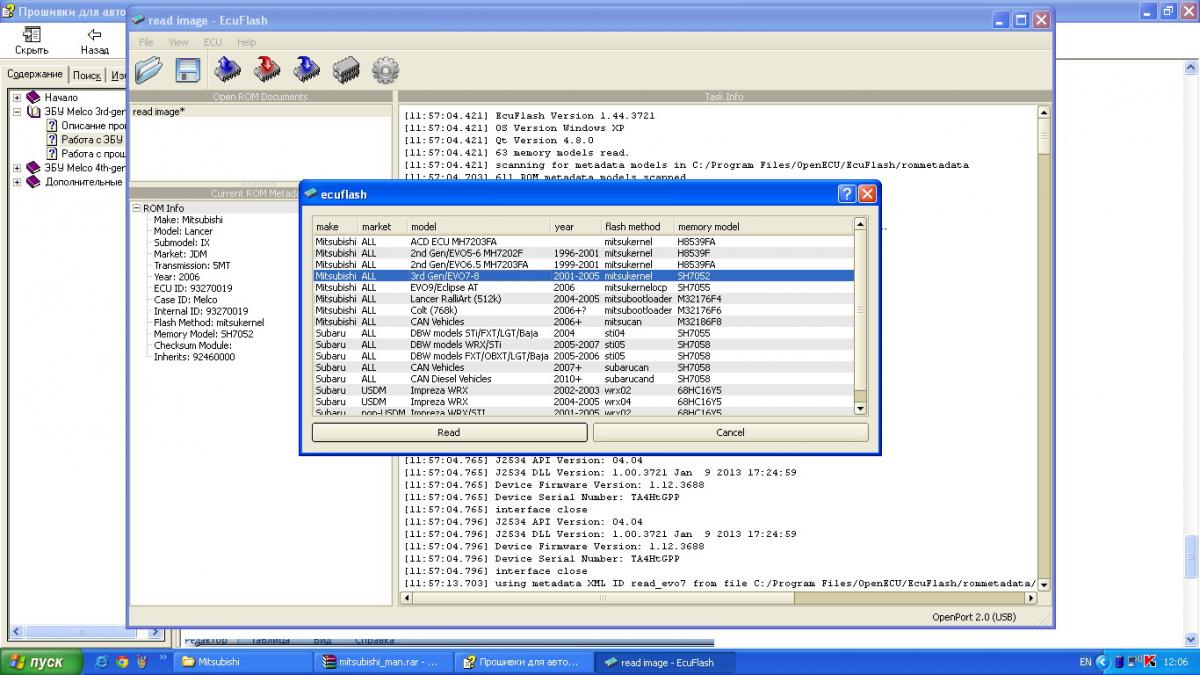Click the blue down-arrow chip toolbar icon
This screenshot has height=675, width=1200.
(306, 69)
